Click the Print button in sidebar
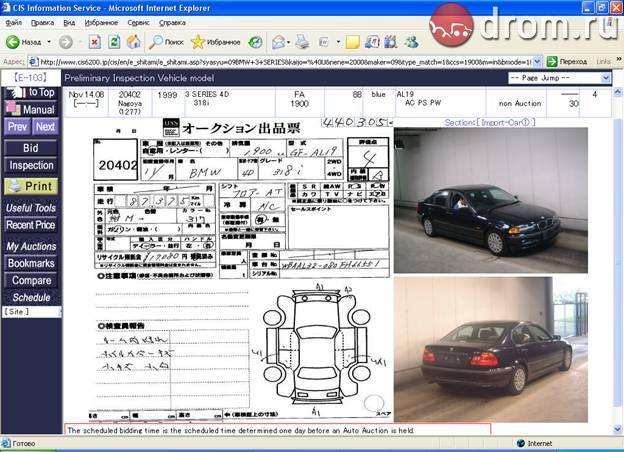 (x=31, y=186)
